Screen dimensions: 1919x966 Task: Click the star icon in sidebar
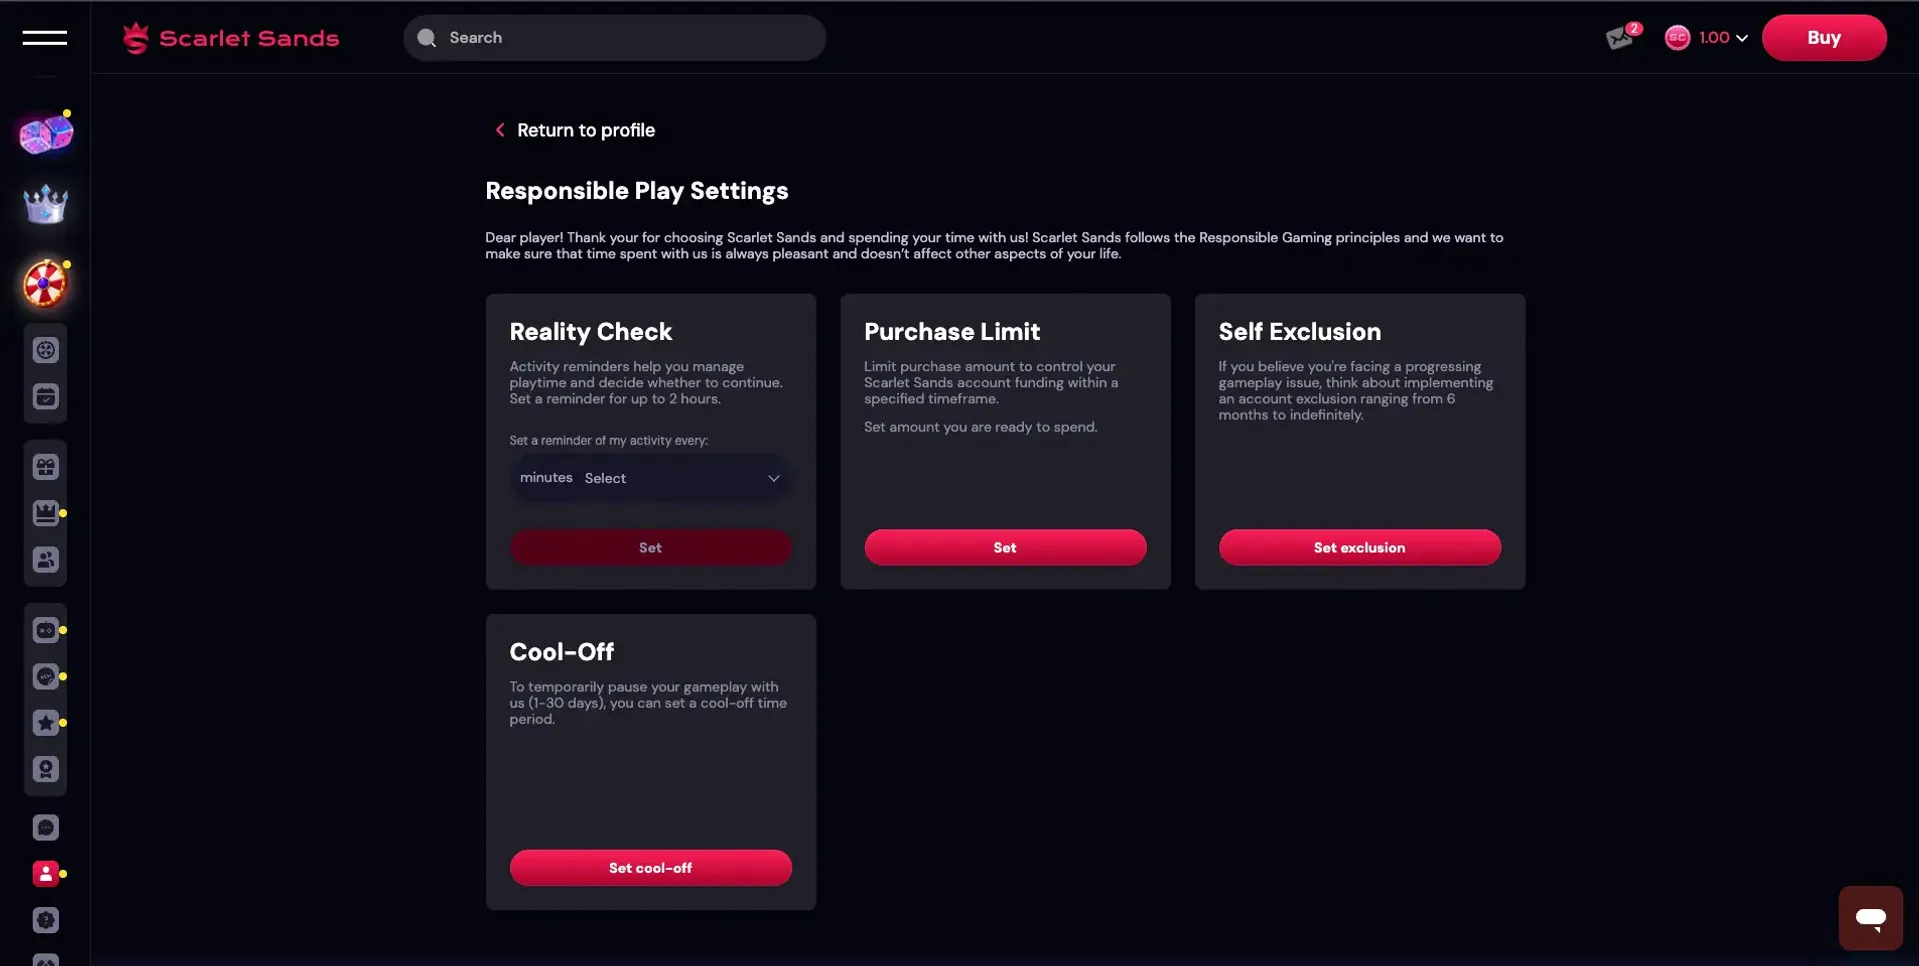tap(46, 723)
